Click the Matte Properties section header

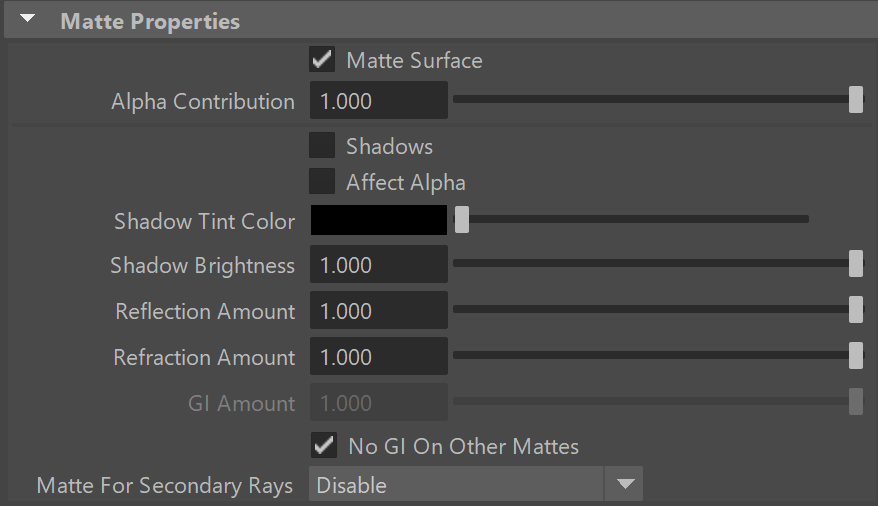441,21
